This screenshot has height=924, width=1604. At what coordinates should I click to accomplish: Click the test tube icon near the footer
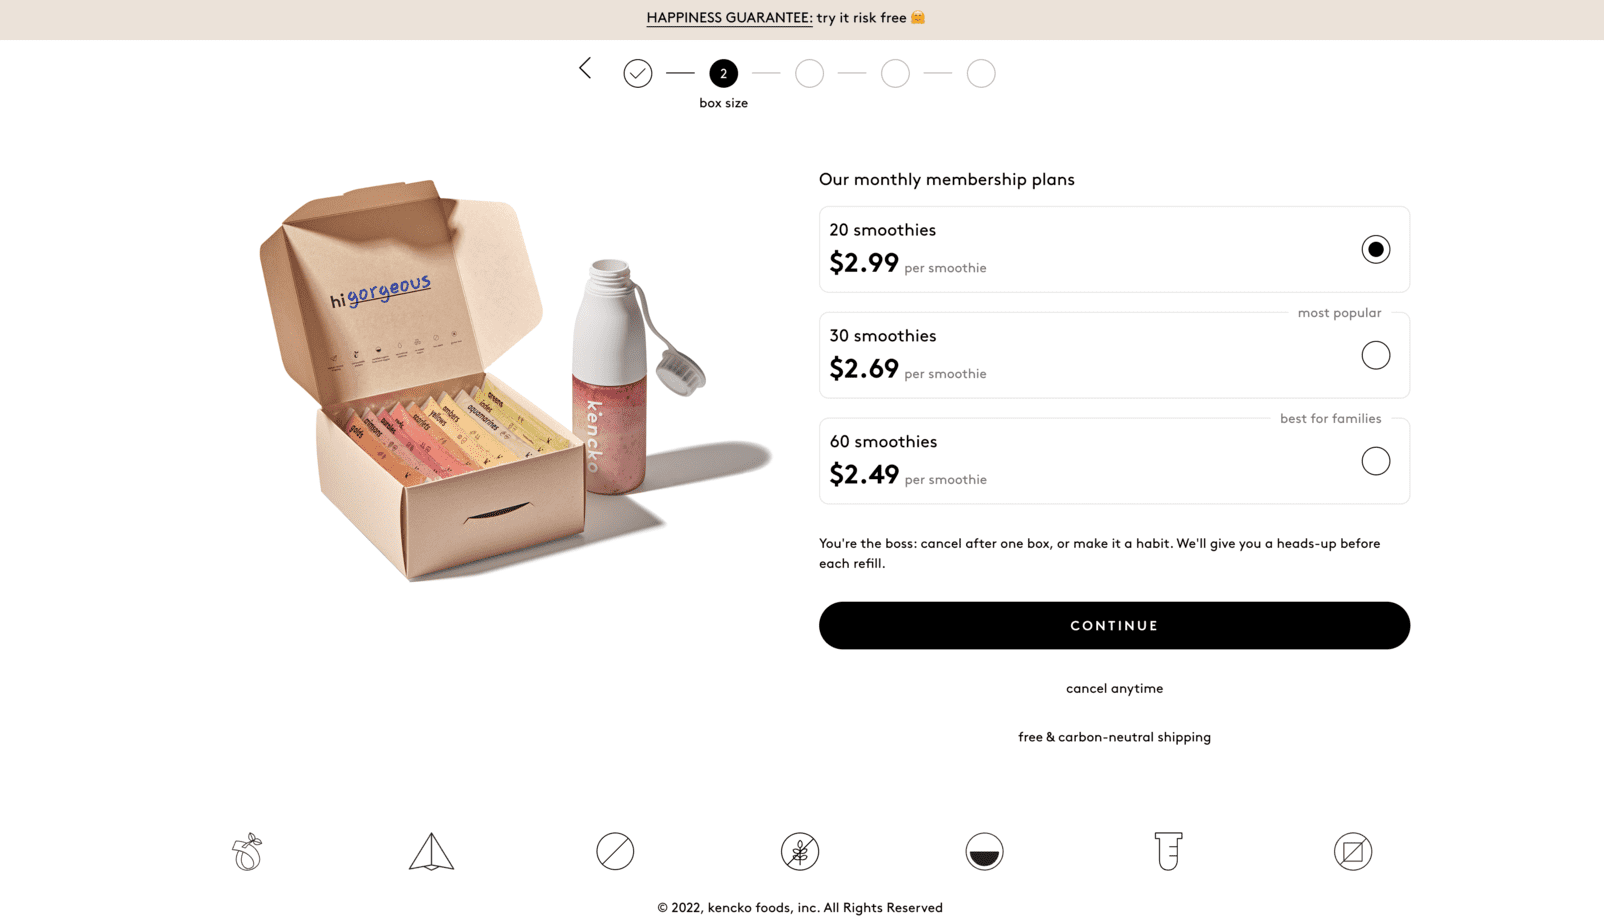coord(1168,851)
